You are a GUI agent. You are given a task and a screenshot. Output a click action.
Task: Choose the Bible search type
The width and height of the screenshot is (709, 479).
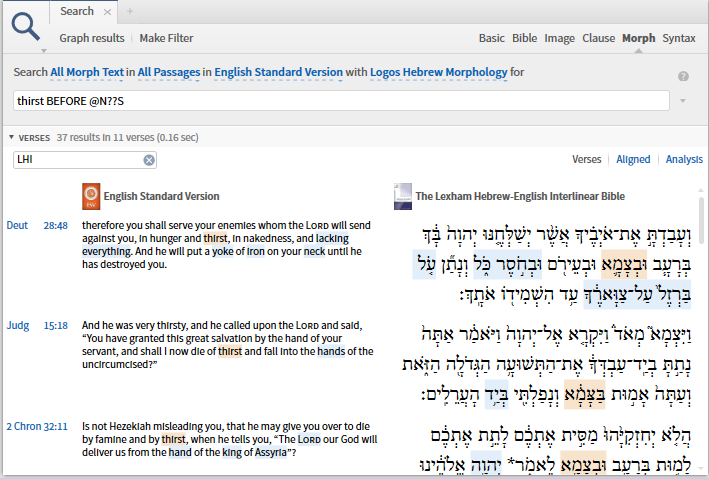(524, 39)
